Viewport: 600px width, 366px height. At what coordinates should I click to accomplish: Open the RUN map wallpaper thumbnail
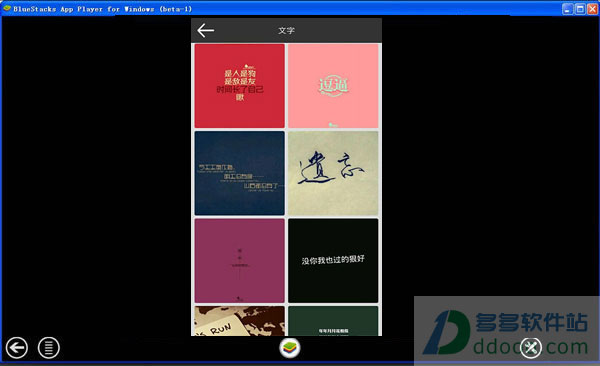(240, 321)
